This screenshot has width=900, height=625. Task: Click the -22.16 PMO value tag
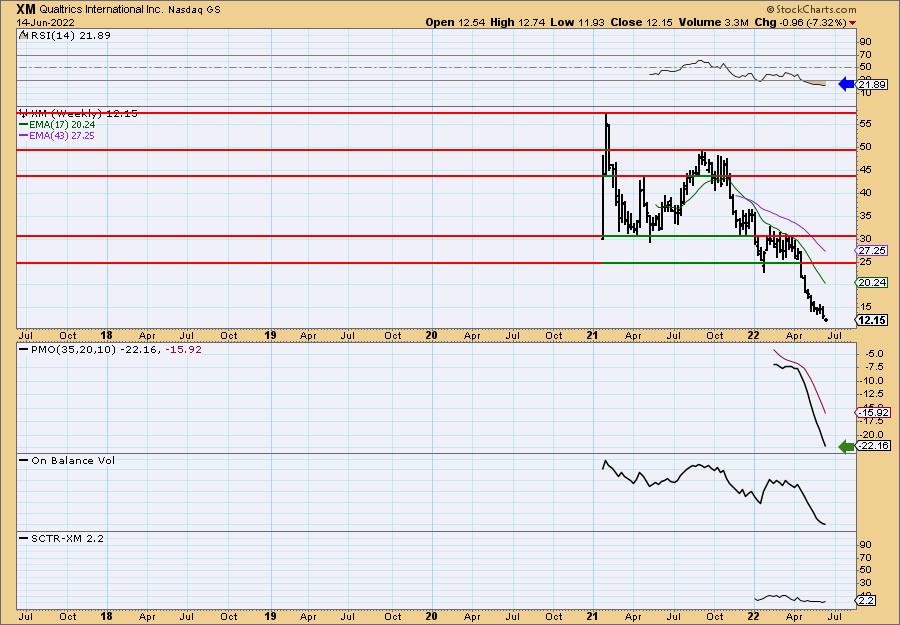[x=873, y=446]
